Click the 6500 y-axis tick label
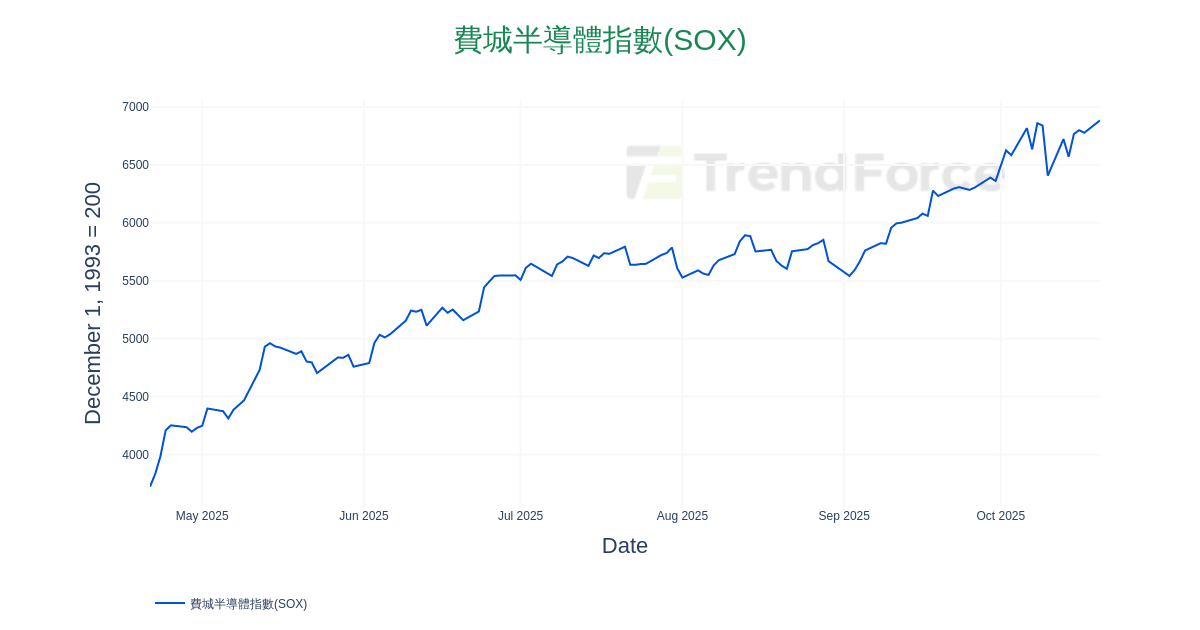Viewport: 1200px width, 630px height. click(x=135, y=165)
